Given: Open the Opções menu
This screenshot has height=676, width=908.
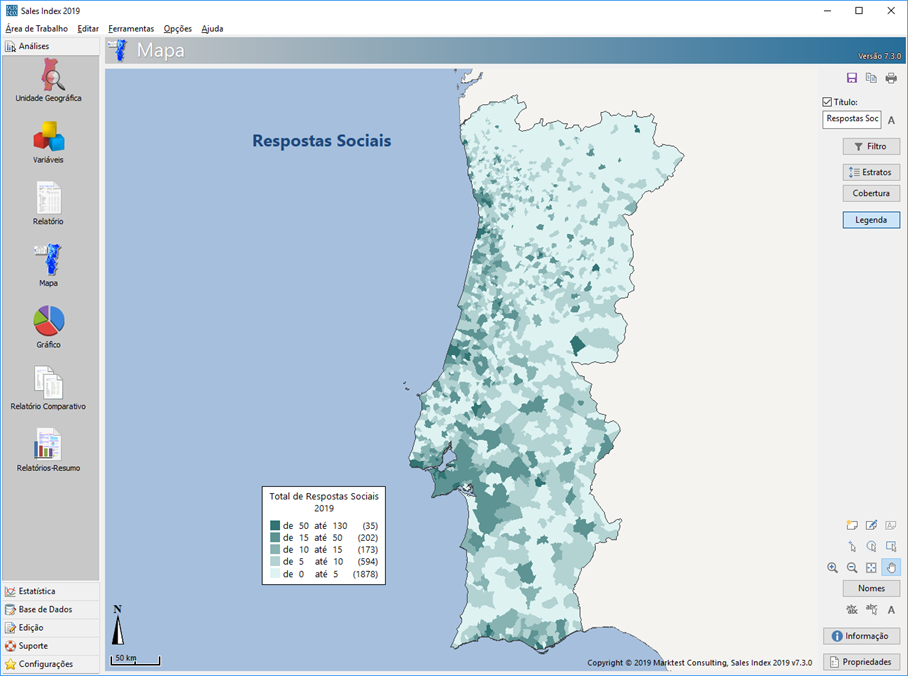Looking at the screenshot, I should click(177, 29).
